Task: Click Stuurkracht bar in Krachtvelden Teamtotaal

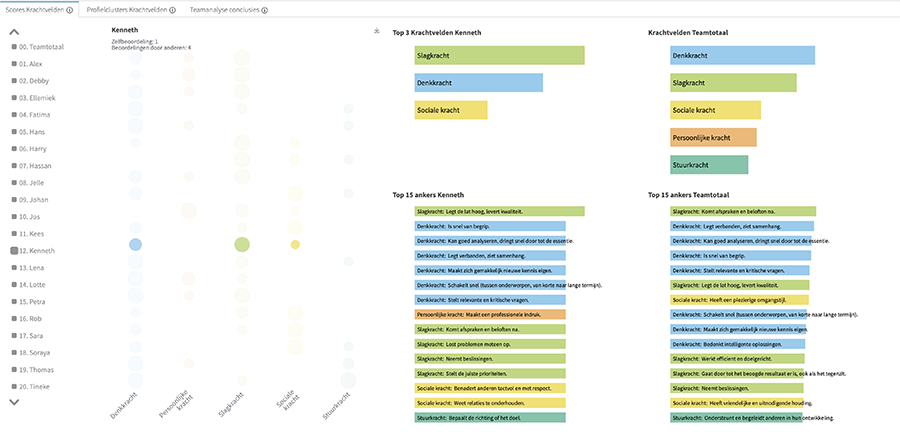Action: tap(709, 165)
